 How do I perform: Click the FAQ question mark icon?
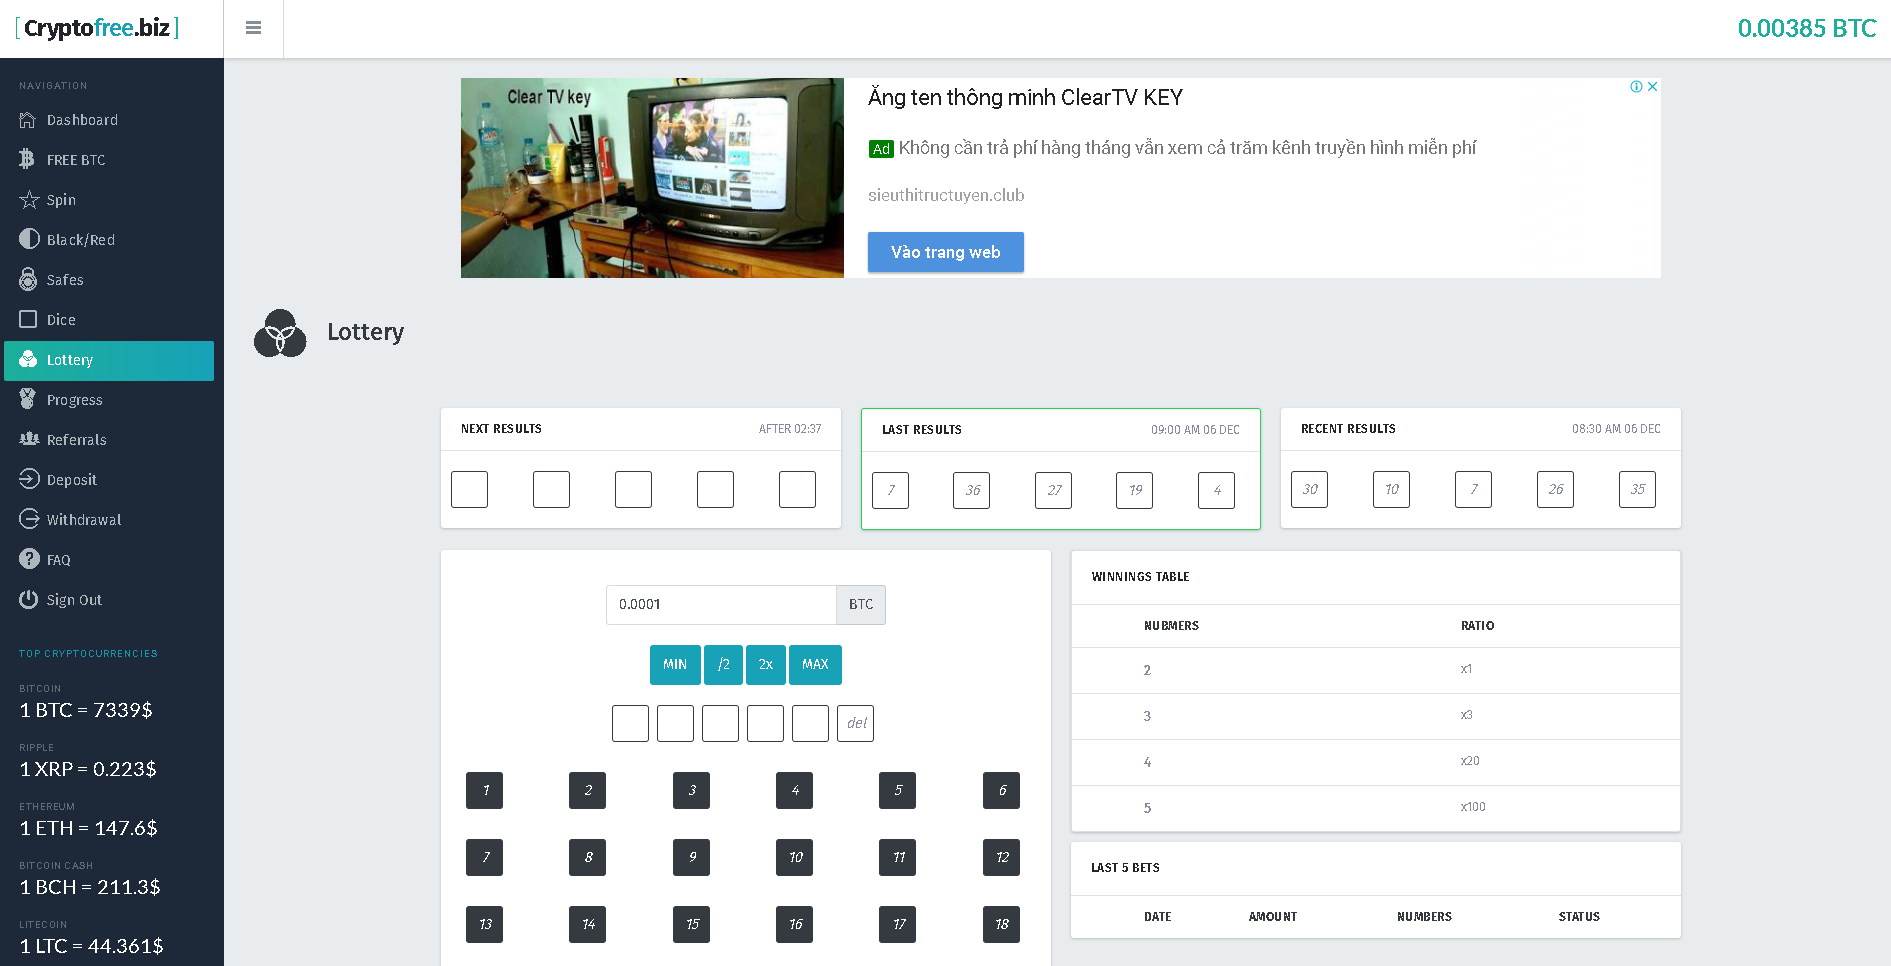pyautogui.click(x=28, y=560)
